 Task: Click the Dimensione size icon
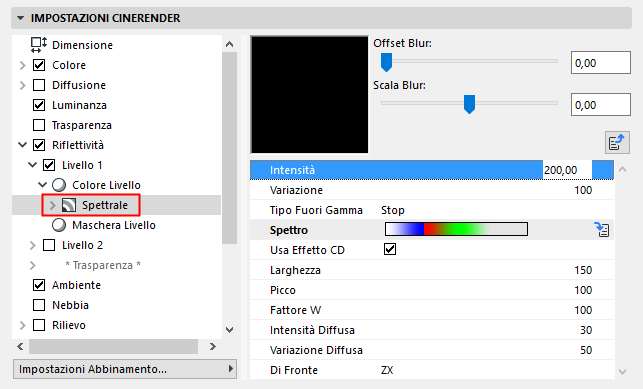click(x=39, y=45)
